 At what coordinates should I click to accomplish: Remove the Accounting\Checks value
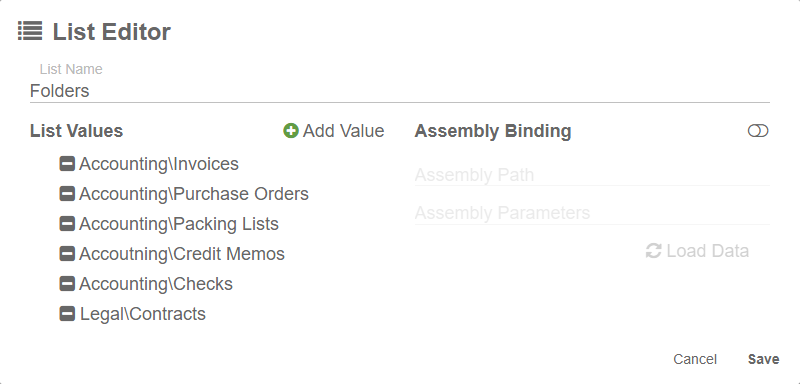[67, 284]
